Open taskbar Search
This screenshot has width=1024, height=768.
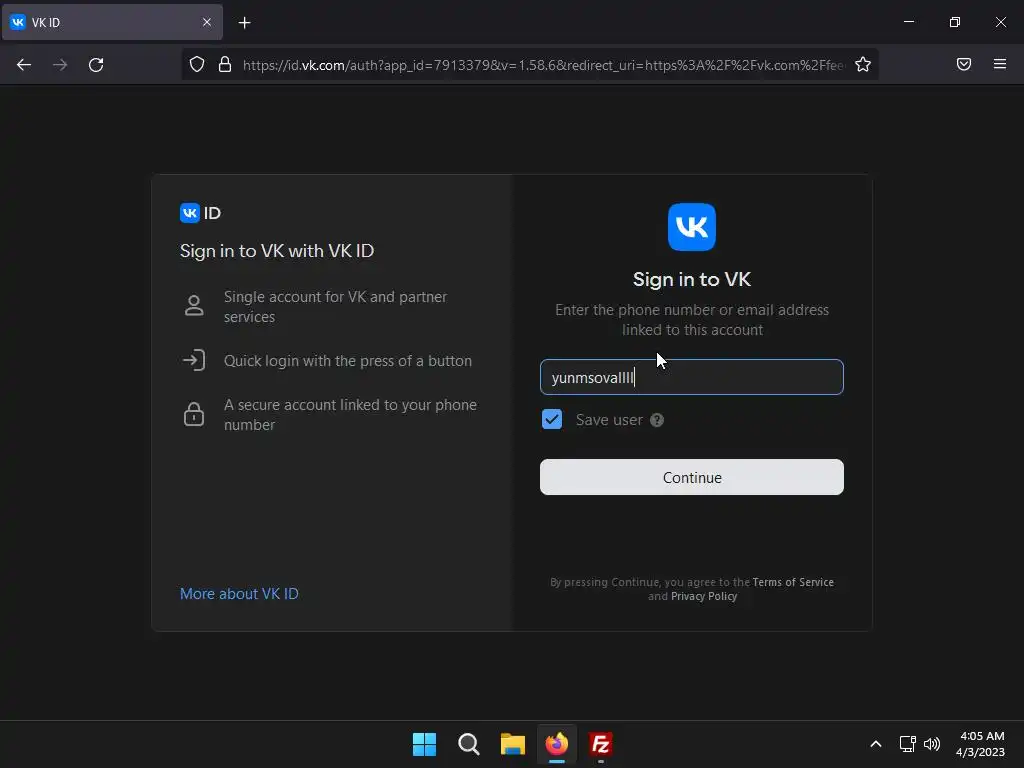(468, 744)
